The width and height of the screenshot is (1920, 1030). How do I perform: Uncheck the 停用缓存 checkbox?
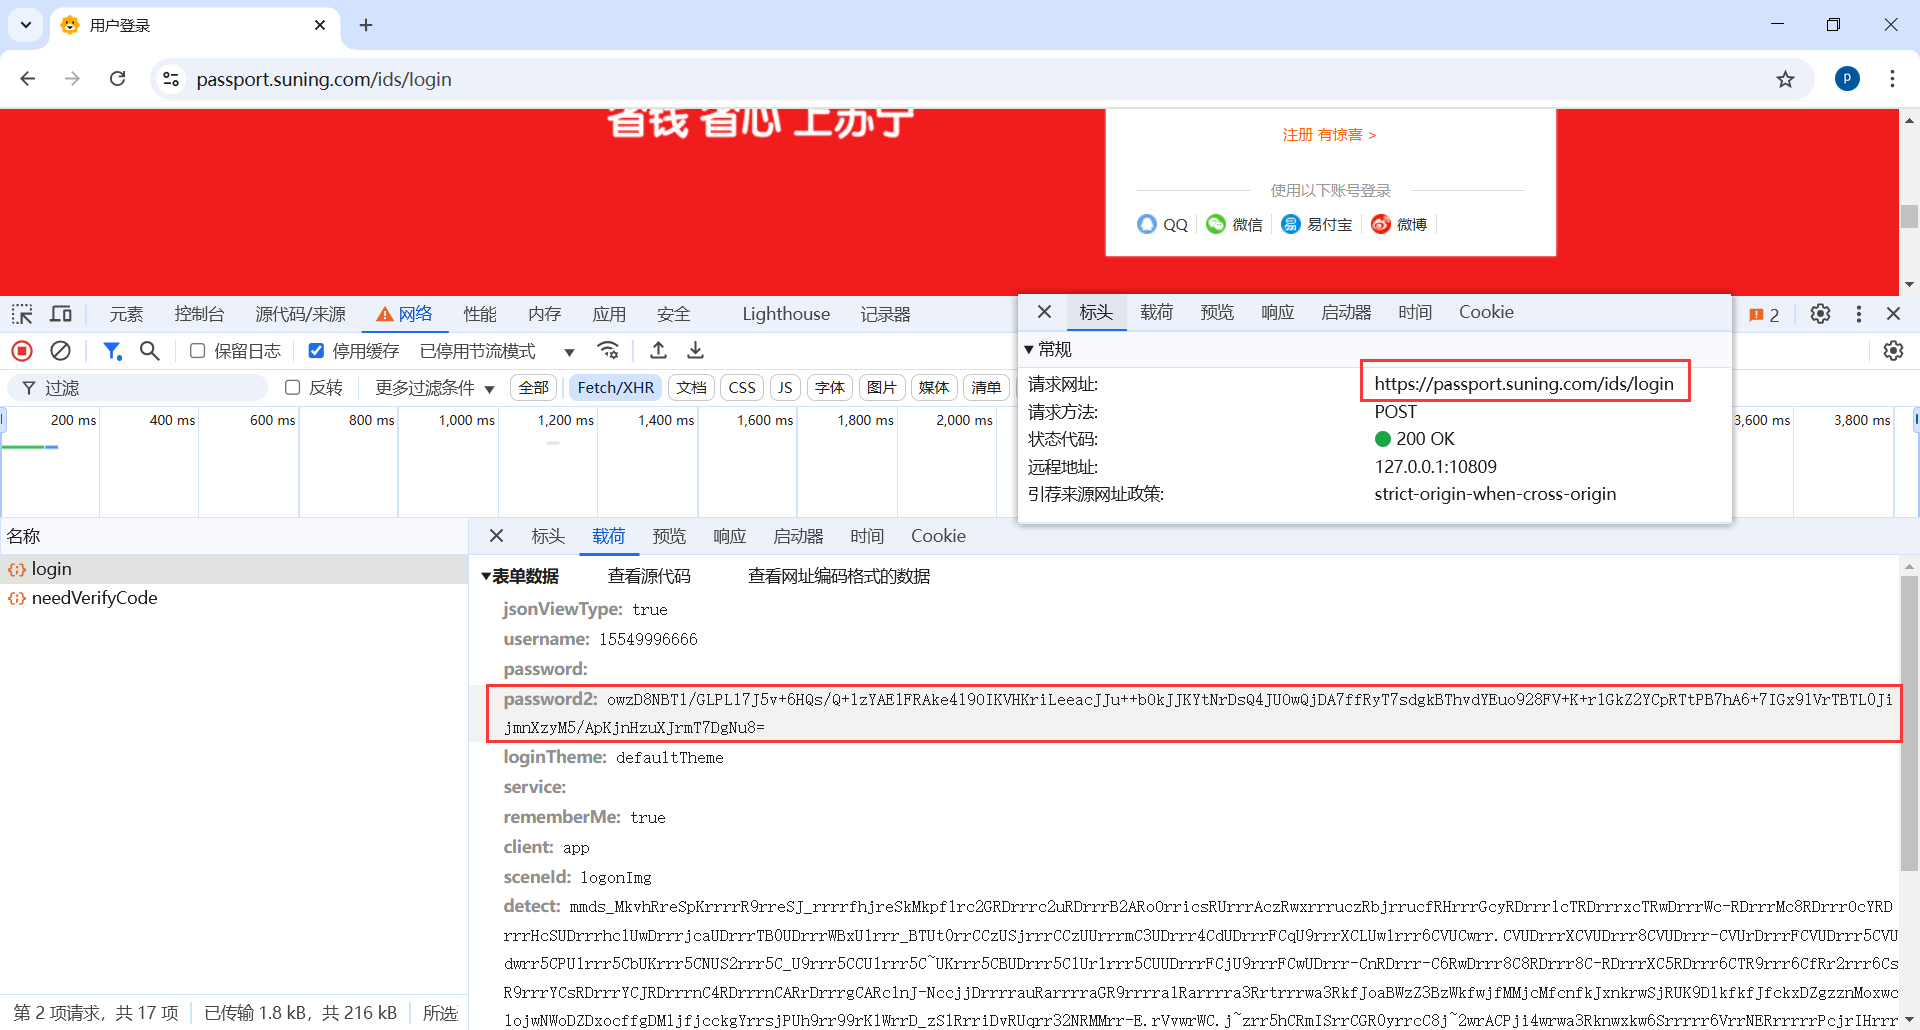pos(316,351)
